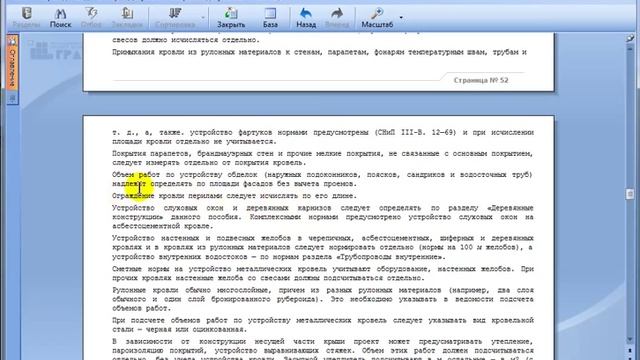
Task: Open the База toolbar button
Action: (x=270, y=18)
